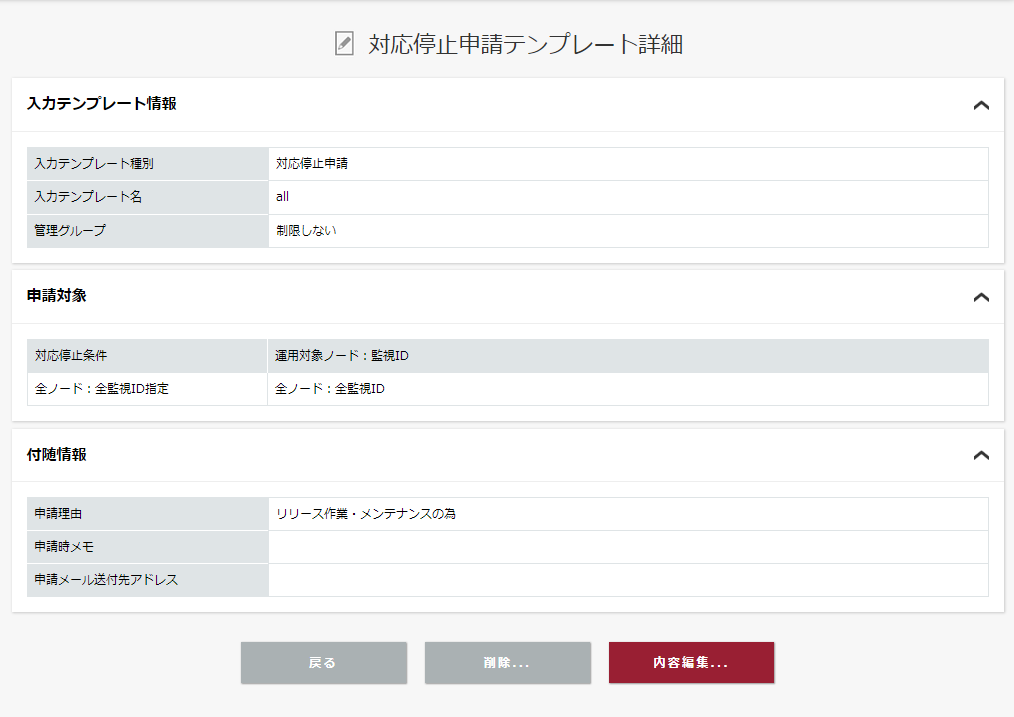The width and height of the screenshot is (1014, 717).
Task: Collapse the 入力テンプレート情報 section
Action: pos(981,105)
